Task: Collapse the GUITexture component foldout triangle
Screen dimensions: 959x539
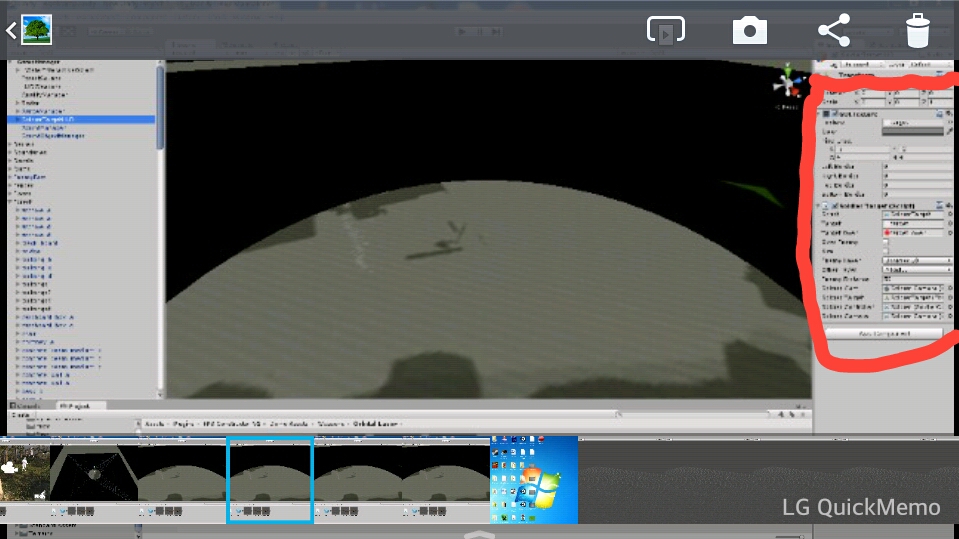Action: 820,114
